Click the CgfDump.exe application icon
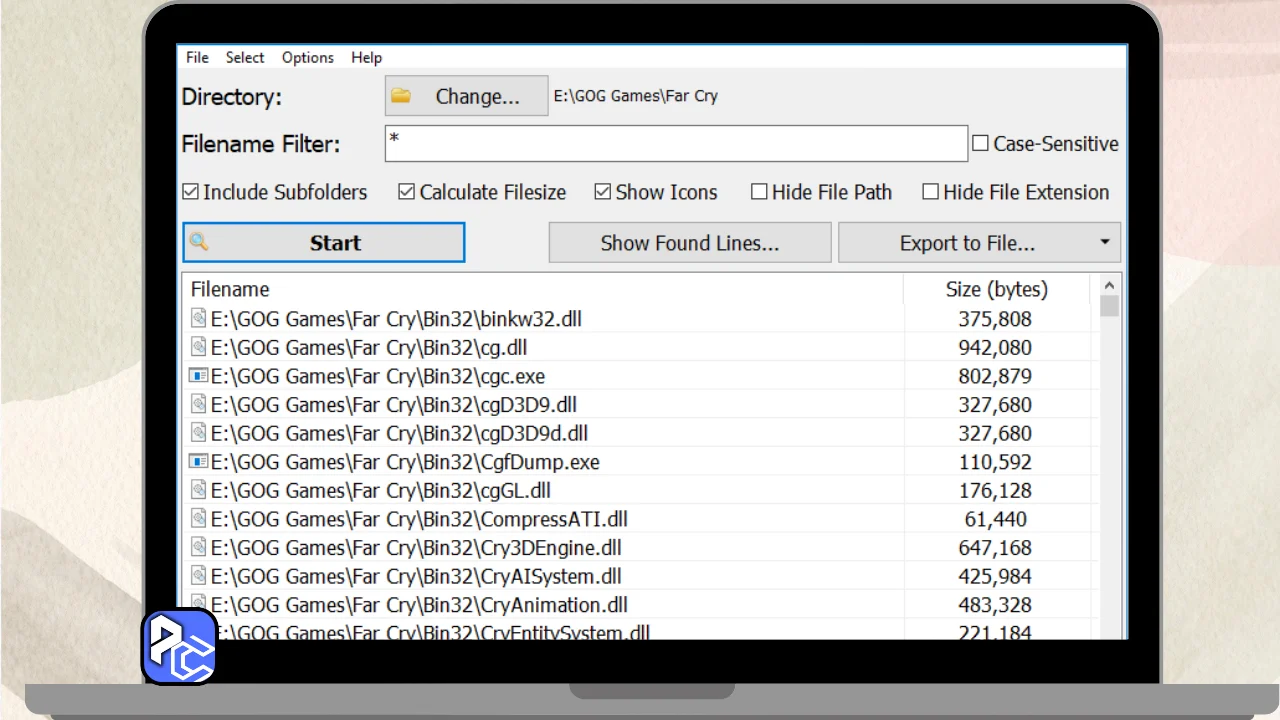This screenshot has width=1280, height=720. tap(198, 462)
